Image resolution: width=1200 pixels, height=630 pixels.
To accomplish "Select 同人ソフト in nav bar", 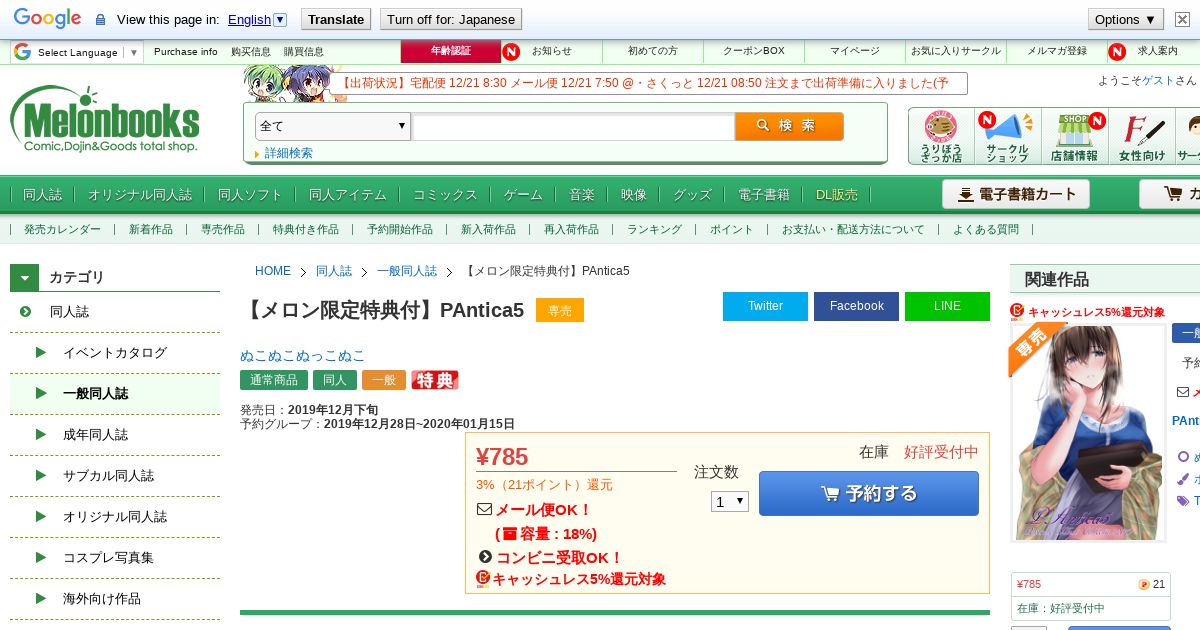I will [250, 195].
